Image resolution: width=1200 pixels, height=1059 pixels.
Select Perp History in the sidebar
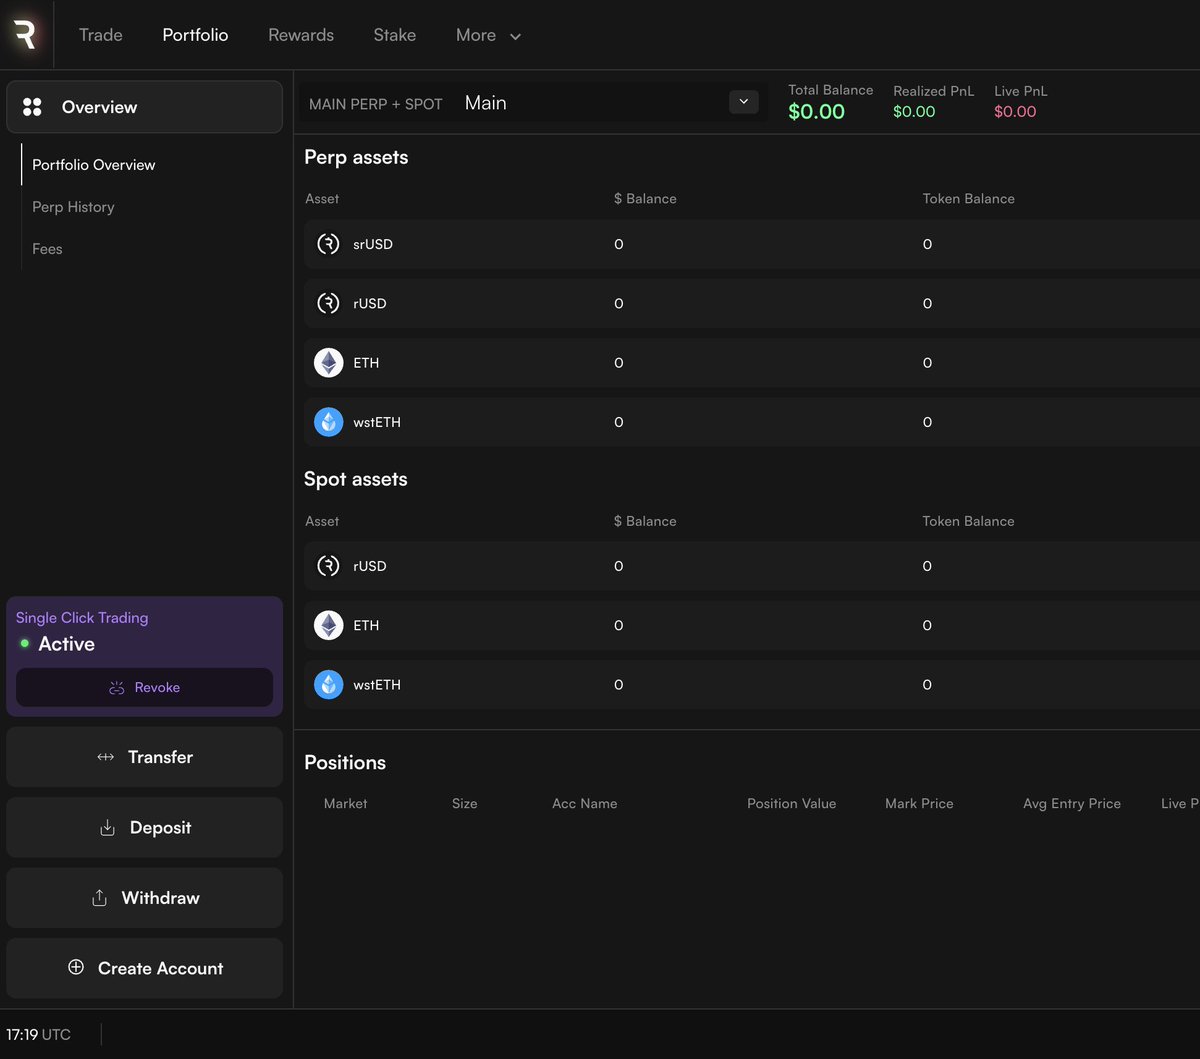pos(73,207)
